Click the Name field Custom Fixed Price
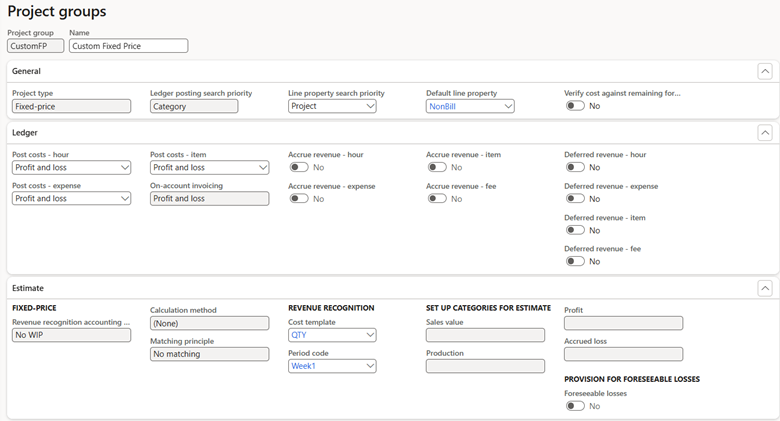 tap(128, 46)
